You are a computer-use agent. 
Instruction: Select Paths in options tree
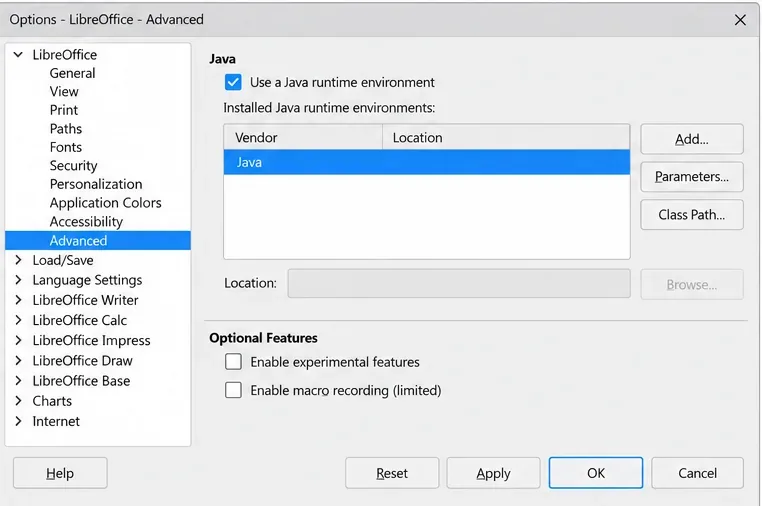(66, 128)
